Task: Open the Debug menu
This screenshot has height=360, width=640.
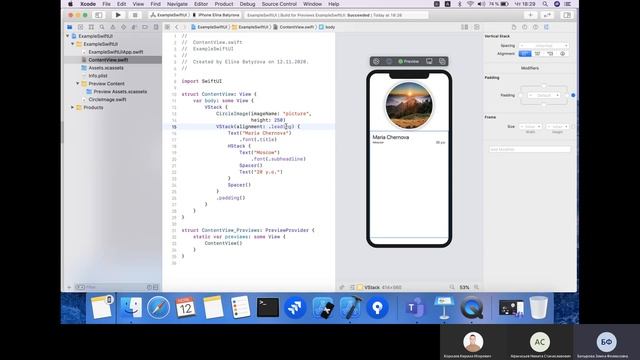Action: tap(247, 4)
